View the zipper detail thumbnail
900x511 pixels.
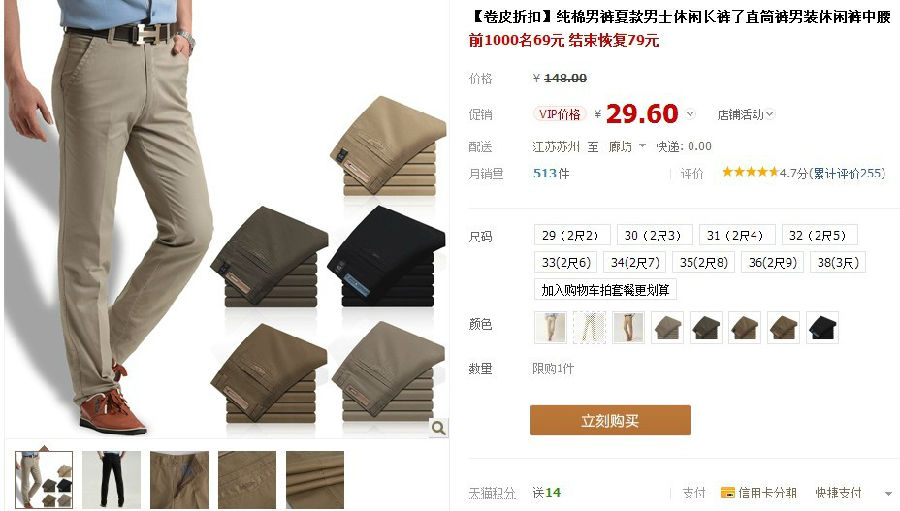point(179,479)
